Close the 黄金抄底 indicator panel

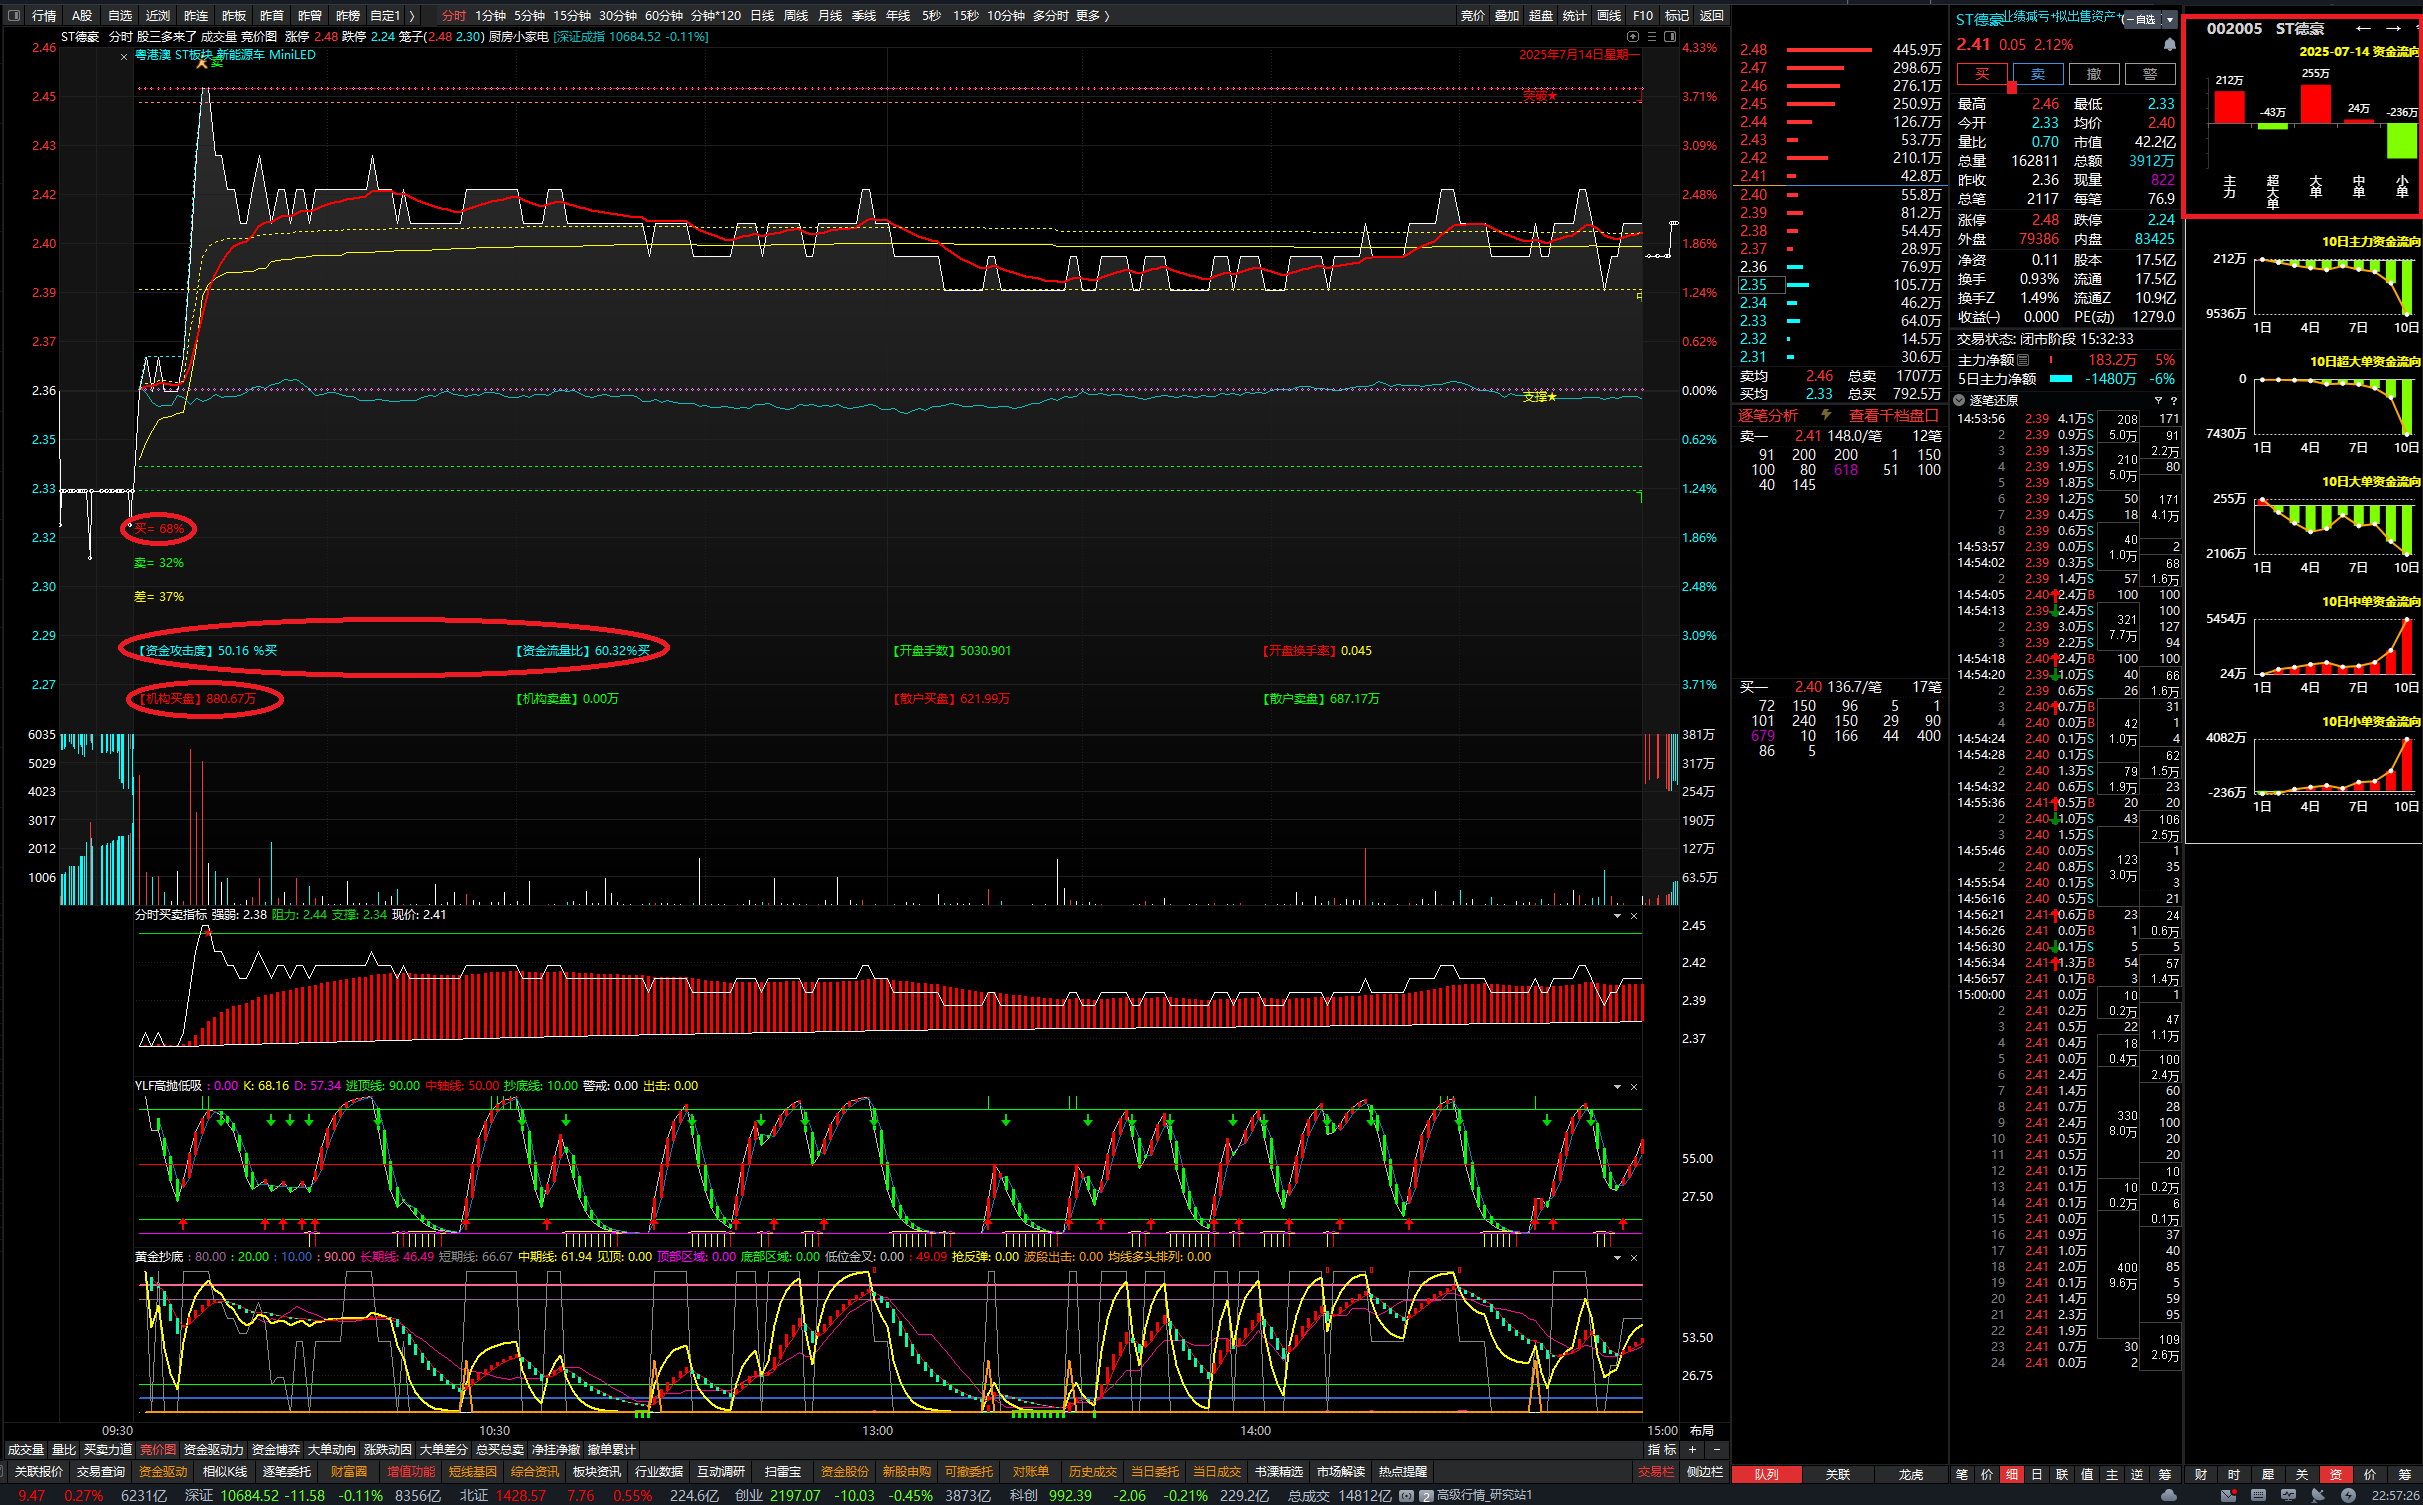[1634, 1258]
